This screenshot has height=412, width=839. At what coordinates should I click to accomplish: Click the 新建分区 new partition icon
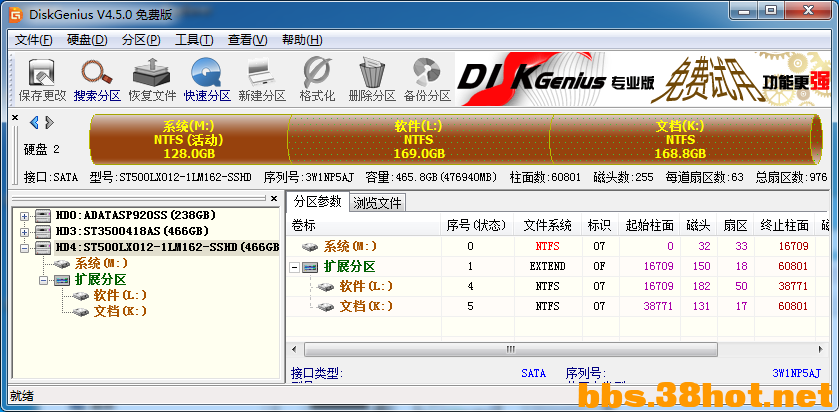262,73
